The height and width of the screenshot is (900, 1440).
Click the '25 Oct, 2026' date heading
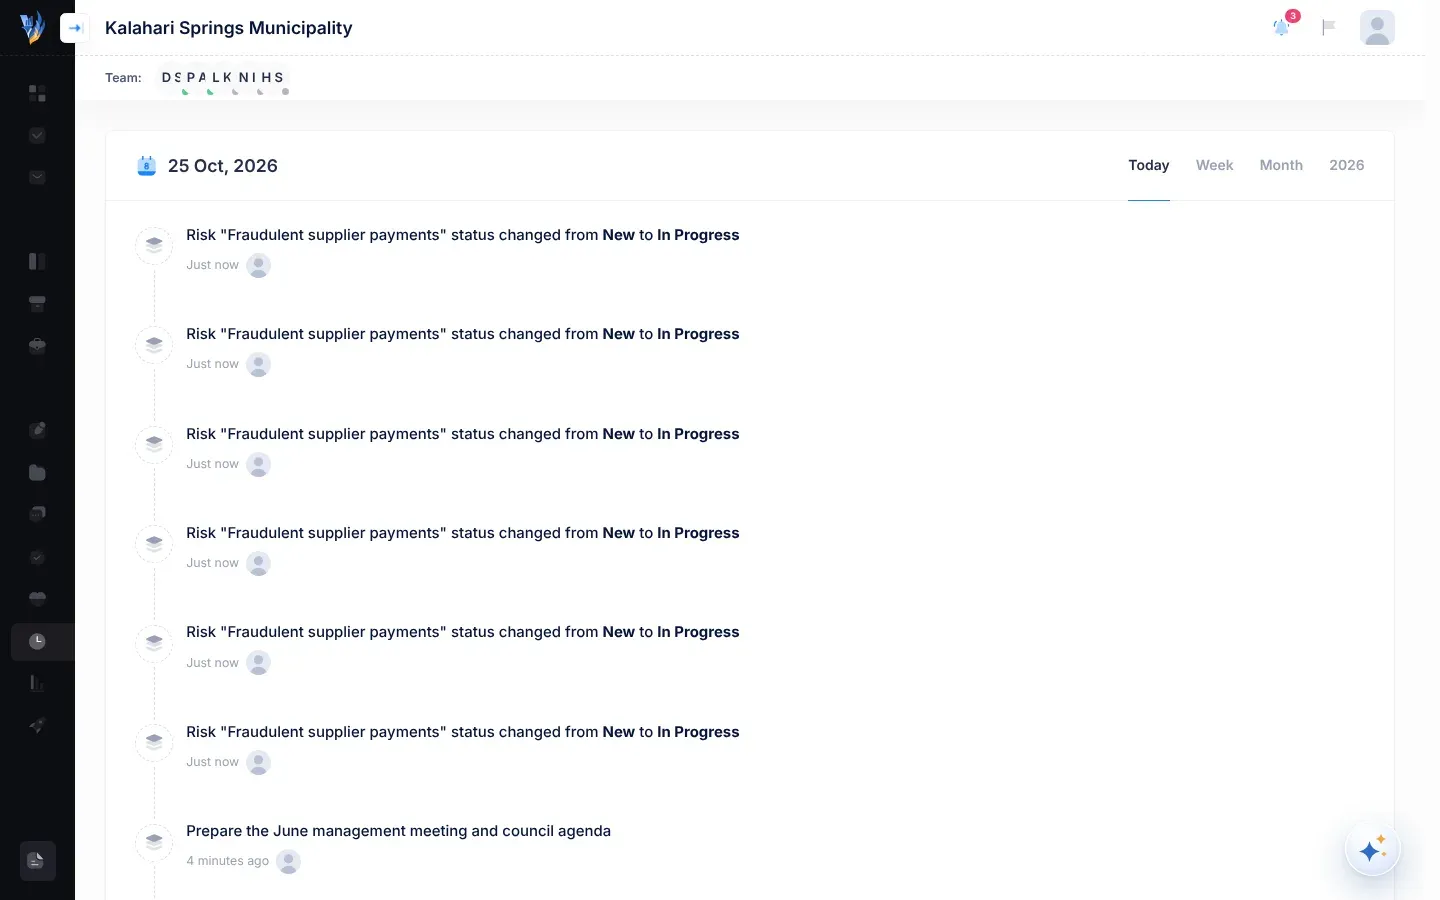coord(223,166)
